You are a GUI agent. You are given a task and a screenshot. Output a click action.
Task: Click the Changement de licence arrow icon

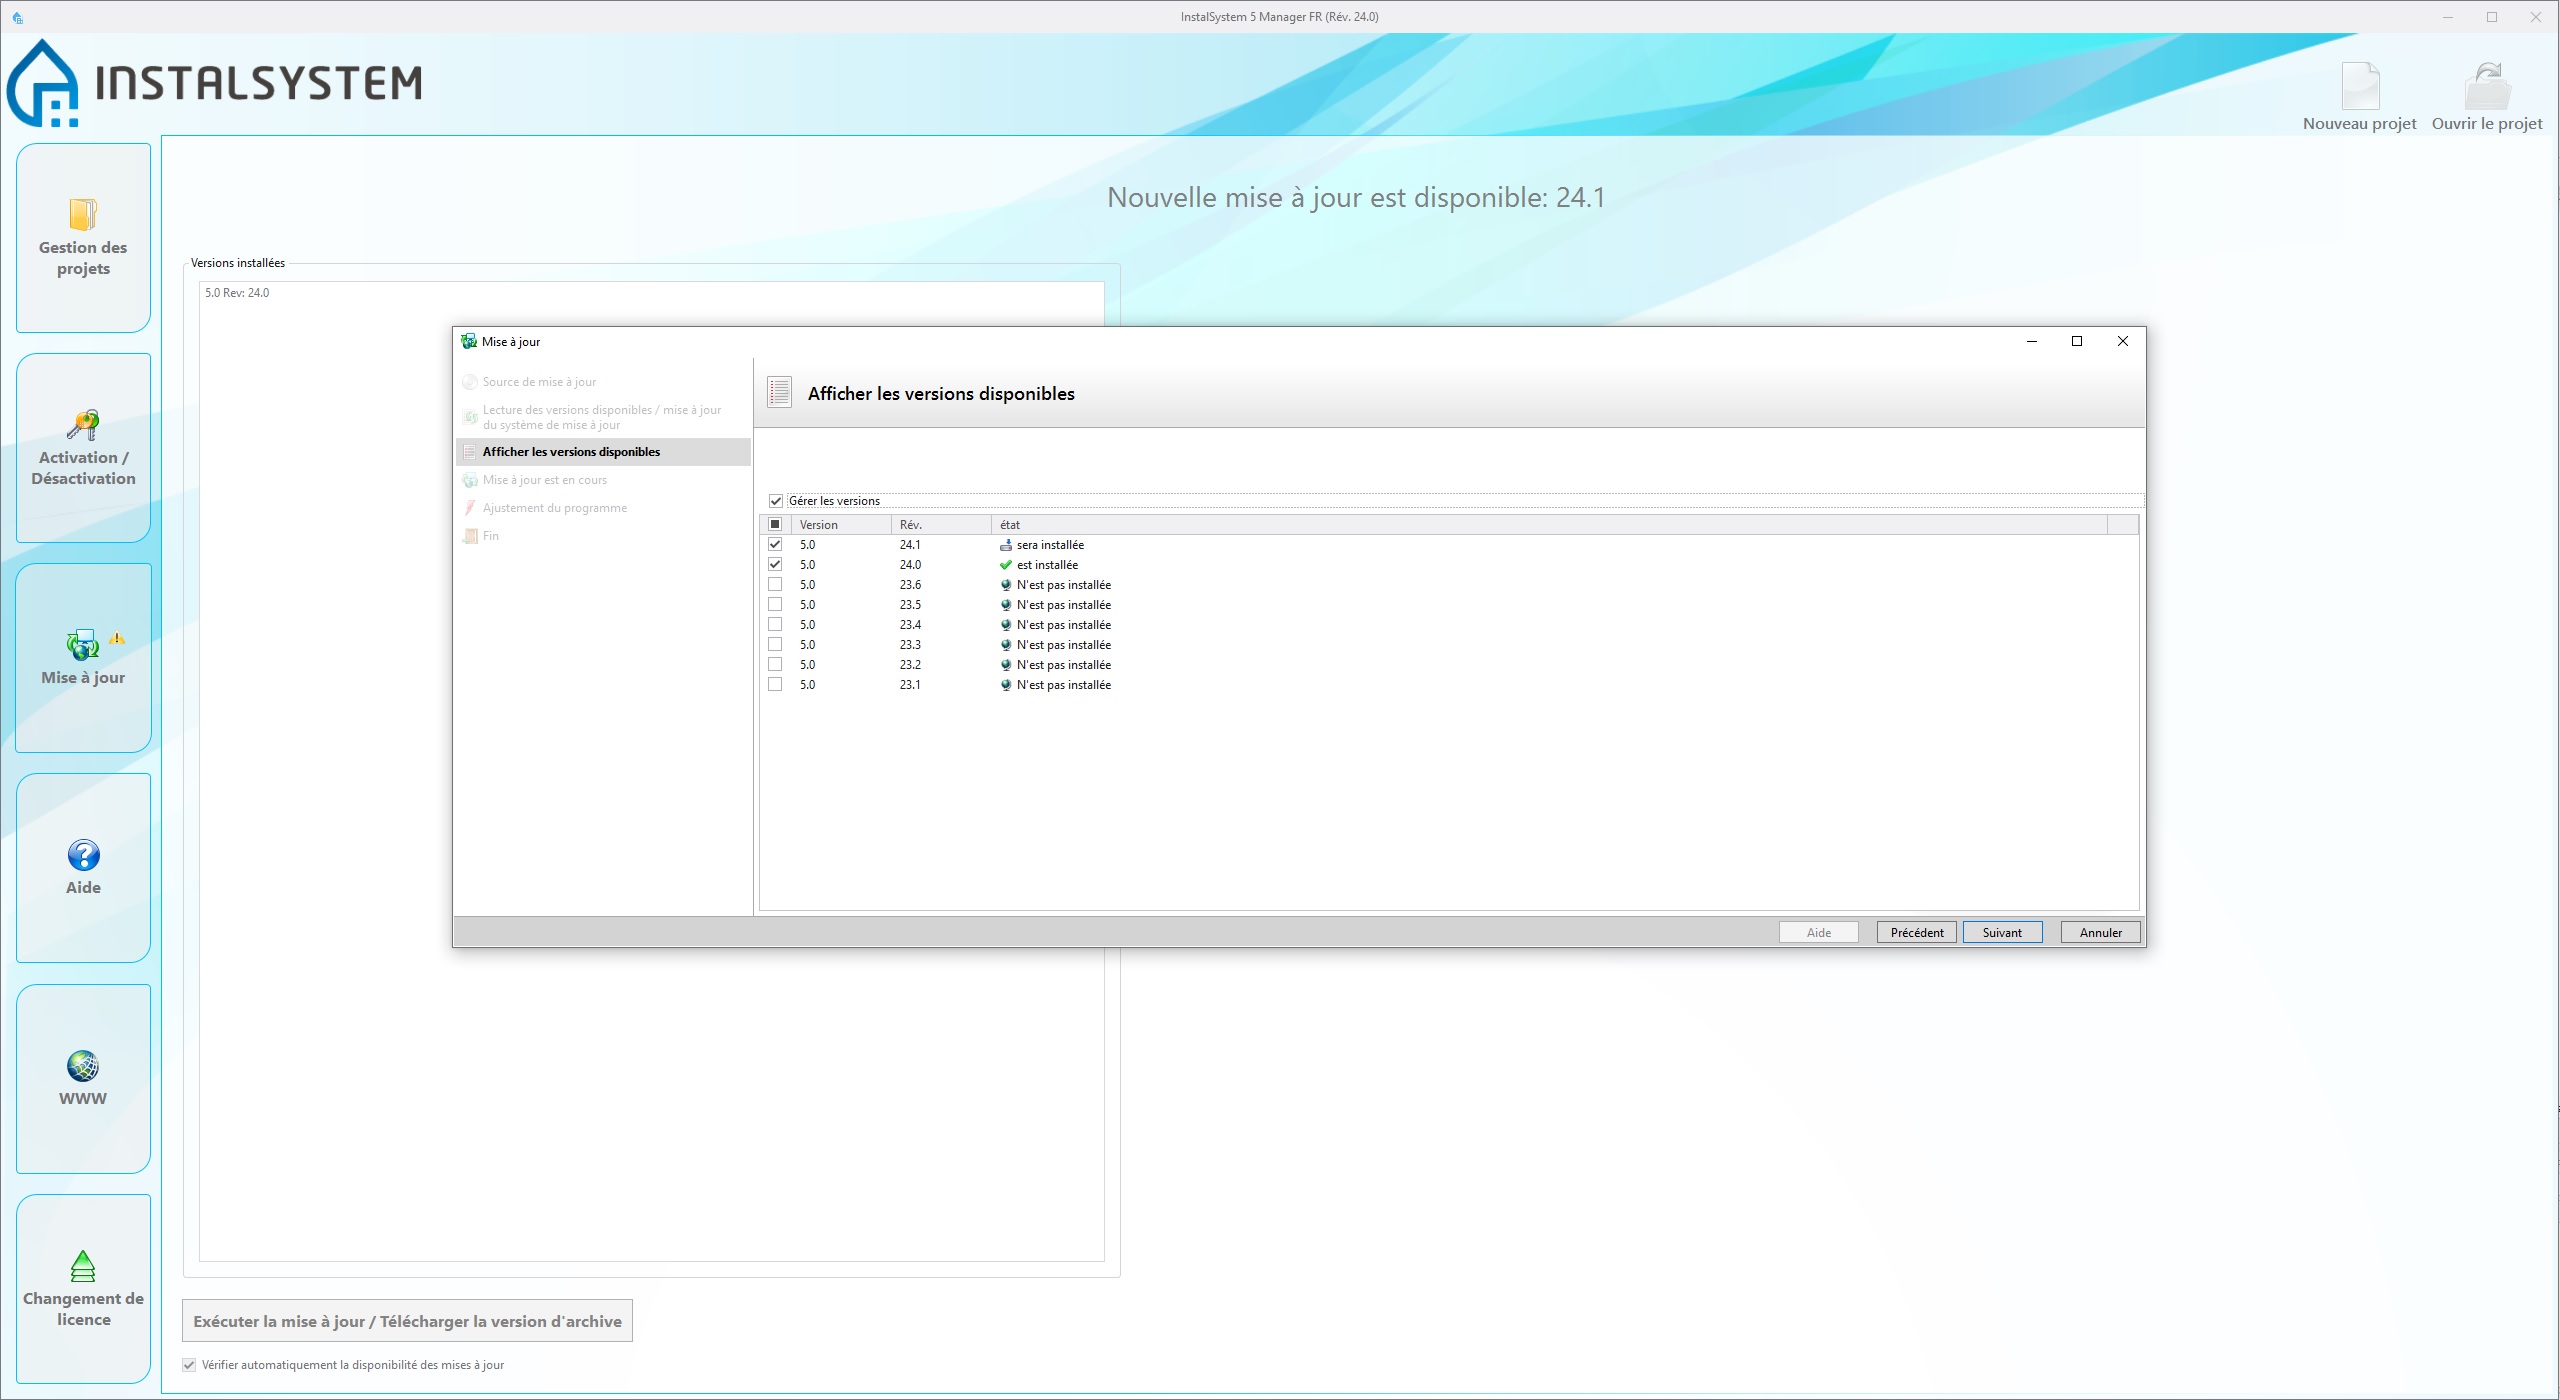[83, 1266]
